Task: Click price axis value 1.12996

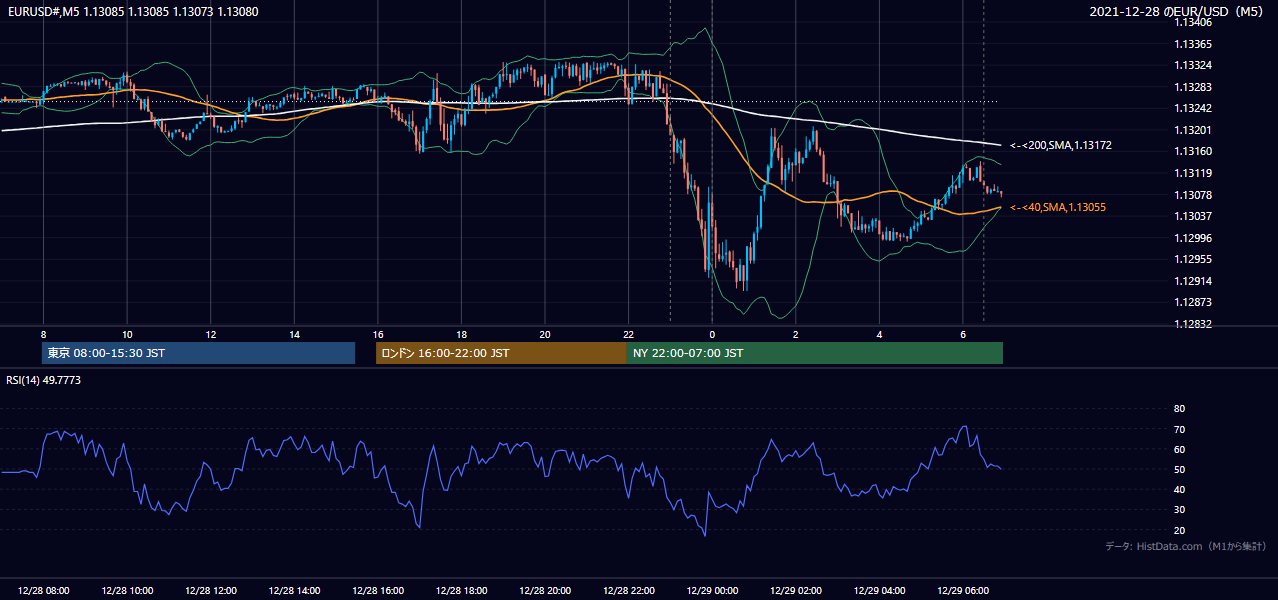Action: (x=1193, y=238)
